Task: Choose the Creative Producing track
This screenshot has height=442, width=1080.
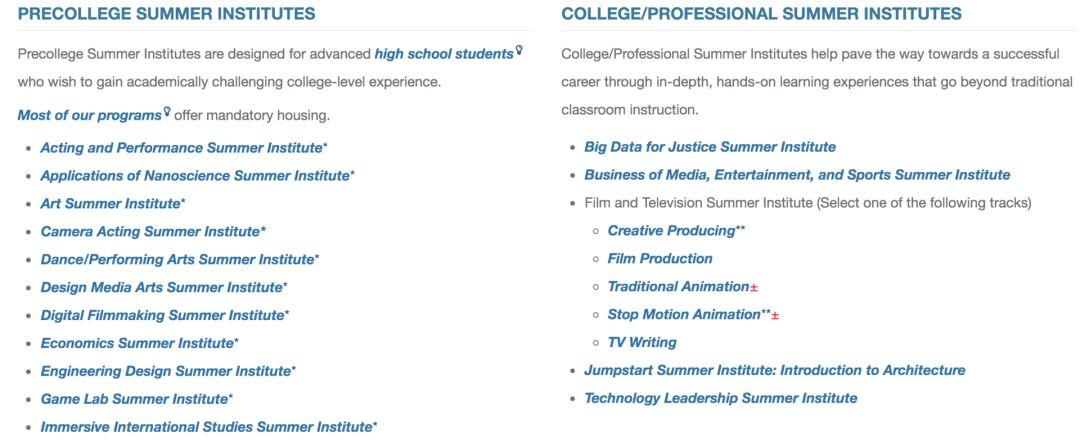Action: pyautogui.click(x=671, y=231)
